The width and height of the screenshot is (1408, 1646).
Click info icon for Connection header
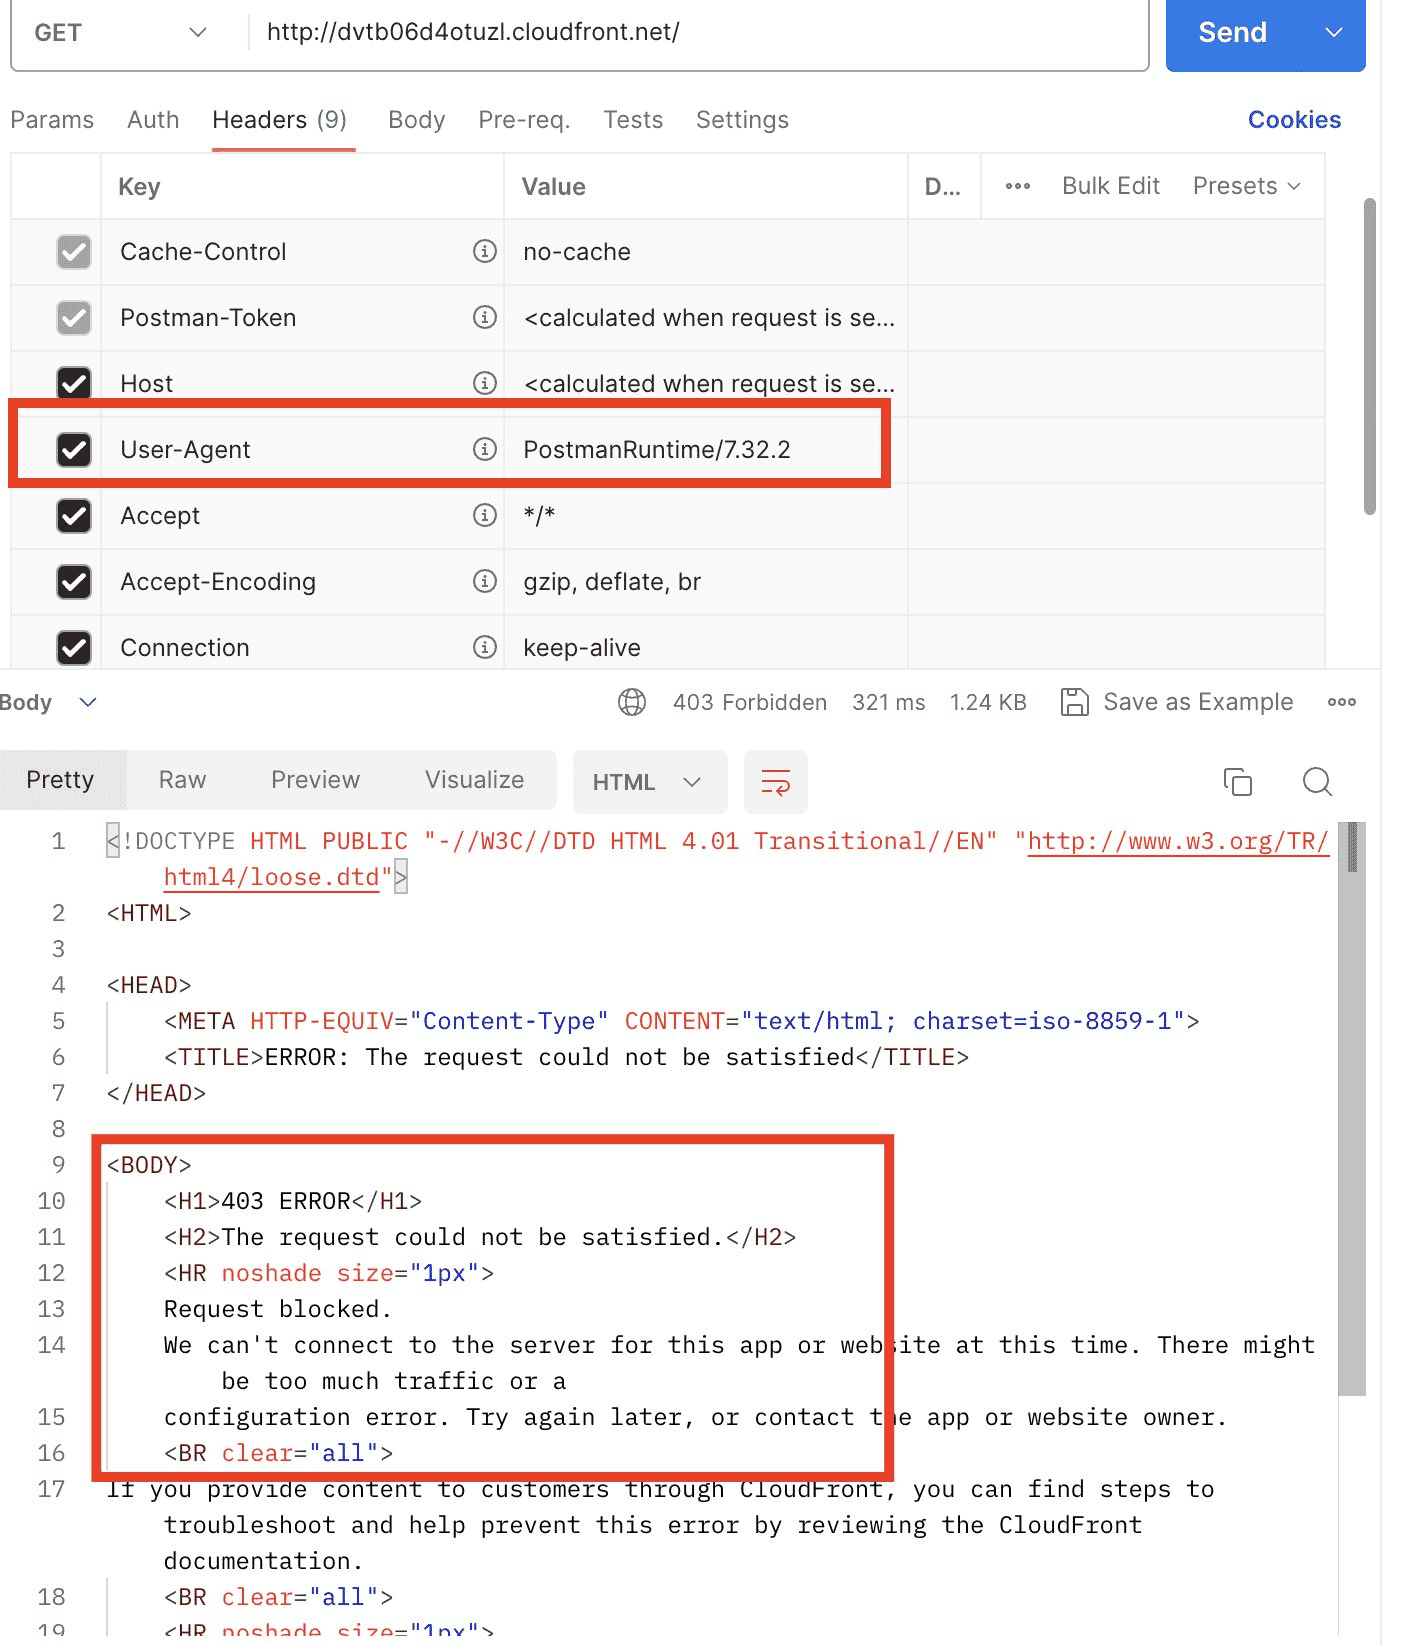pos(485,647)
